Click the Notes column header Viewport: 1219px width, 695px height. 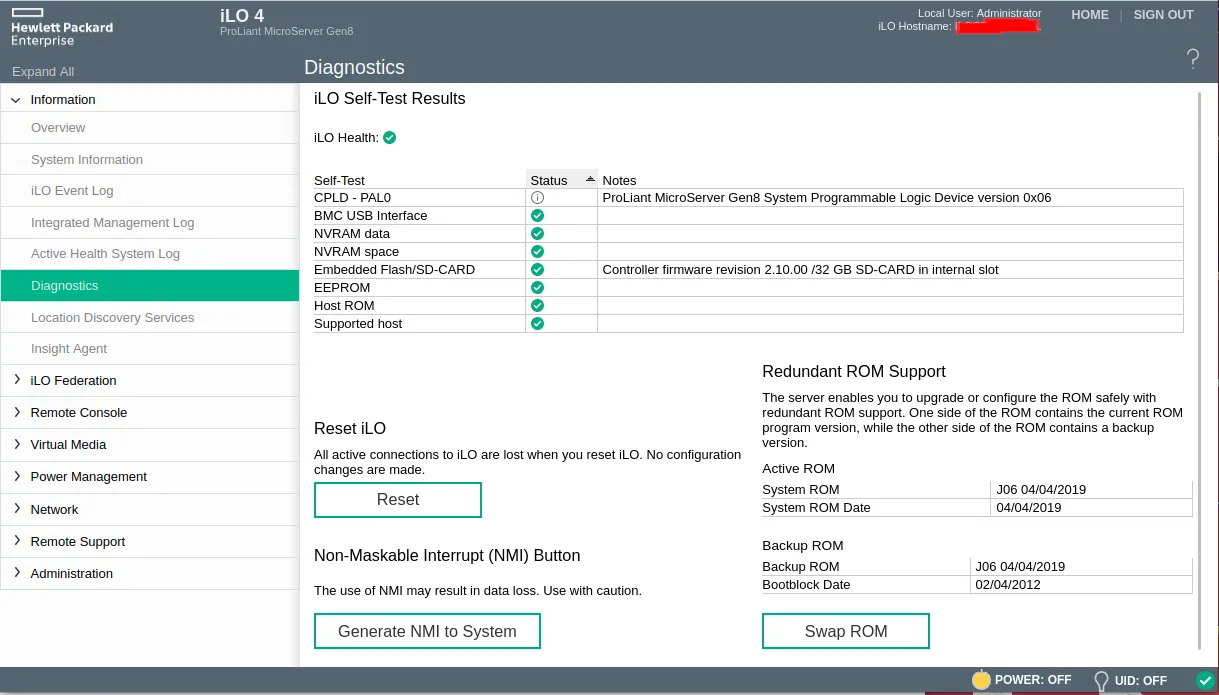pos(619,181)
